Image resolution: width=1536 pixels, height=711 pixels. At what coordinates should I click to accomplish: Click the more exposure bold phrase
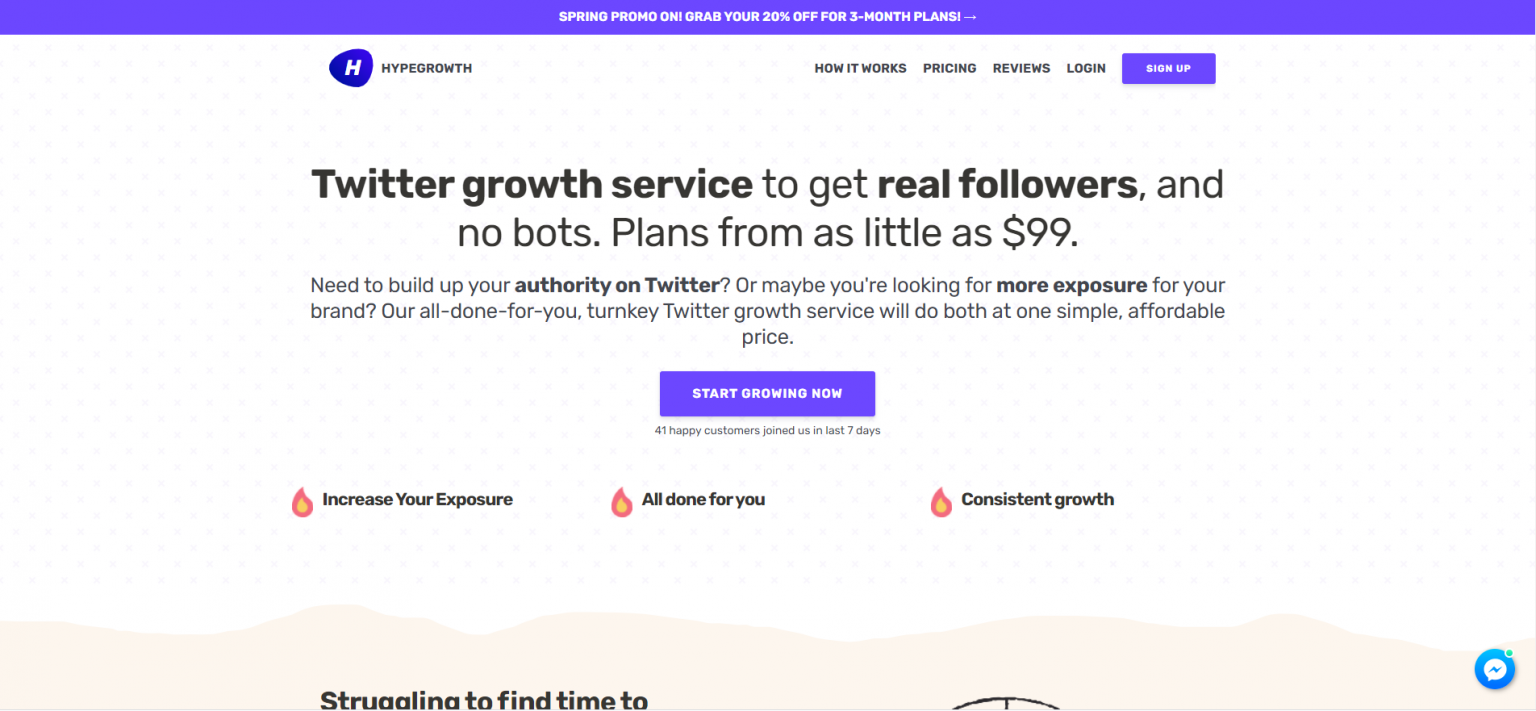pos(1072,285)
